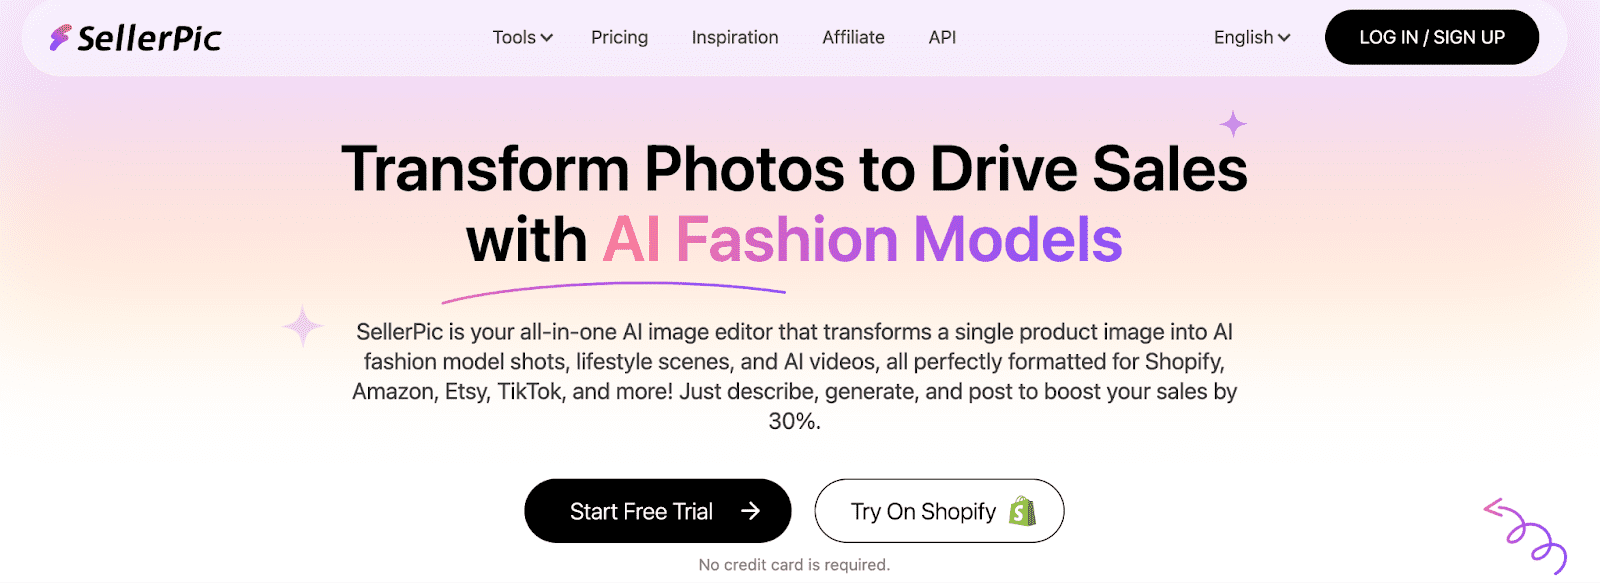The height and width of the screenshot is (583, 1600).
Task: Select API from the top navigation
Action: coord(941,37)
